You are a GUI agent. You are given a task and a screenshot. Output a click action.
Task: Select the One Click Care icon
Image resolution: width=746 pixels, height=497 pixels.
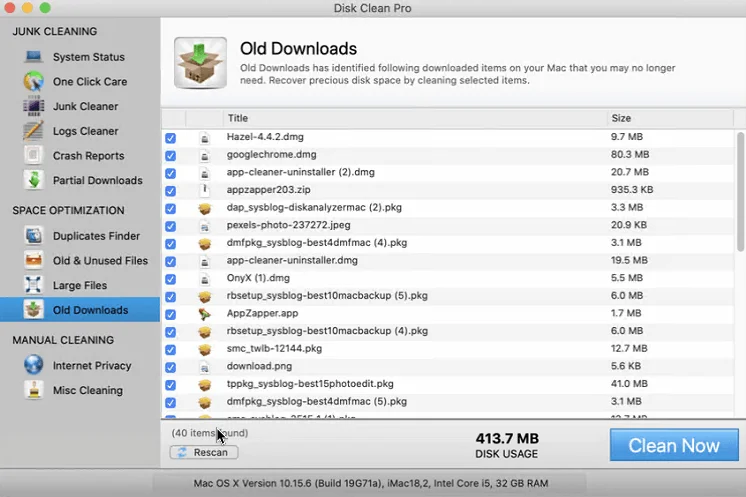coord(33,81)
